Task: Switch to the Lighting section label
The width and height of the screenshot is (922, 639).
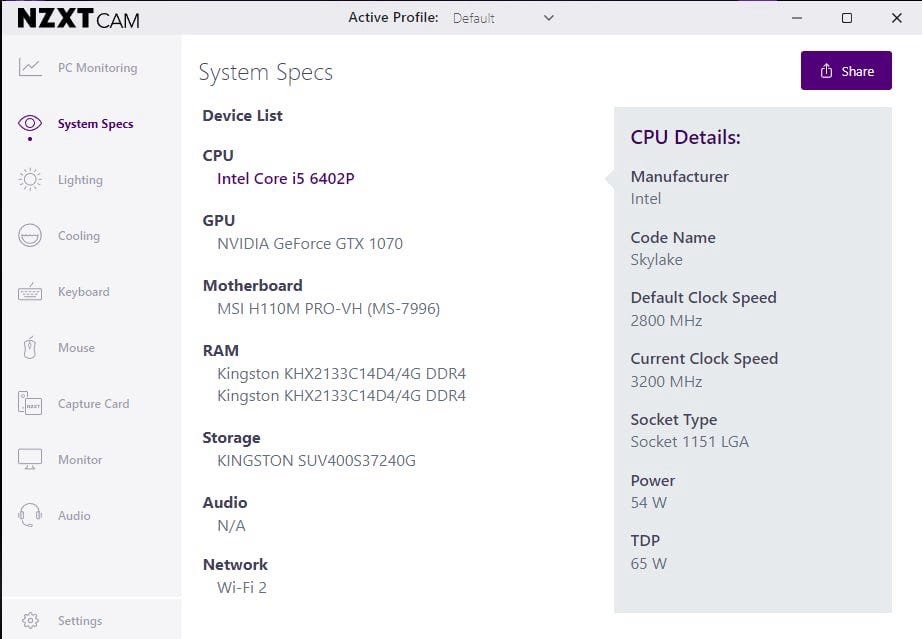Action: coord(80,180)
